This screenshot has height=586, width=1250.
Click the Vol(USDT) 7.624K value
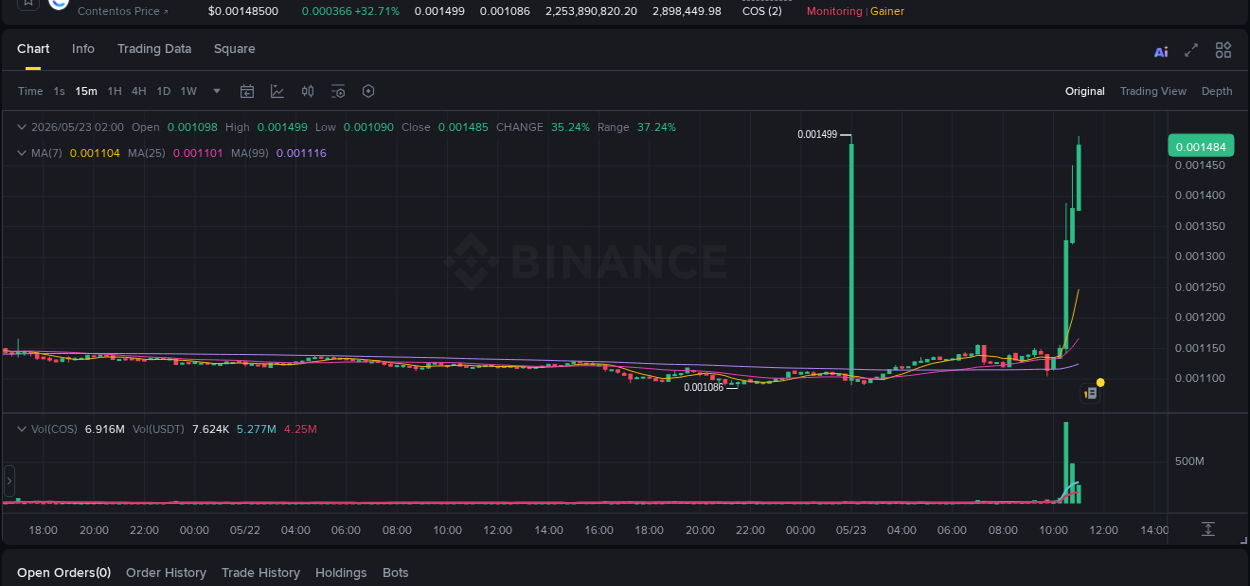click(x=210, y=429)
